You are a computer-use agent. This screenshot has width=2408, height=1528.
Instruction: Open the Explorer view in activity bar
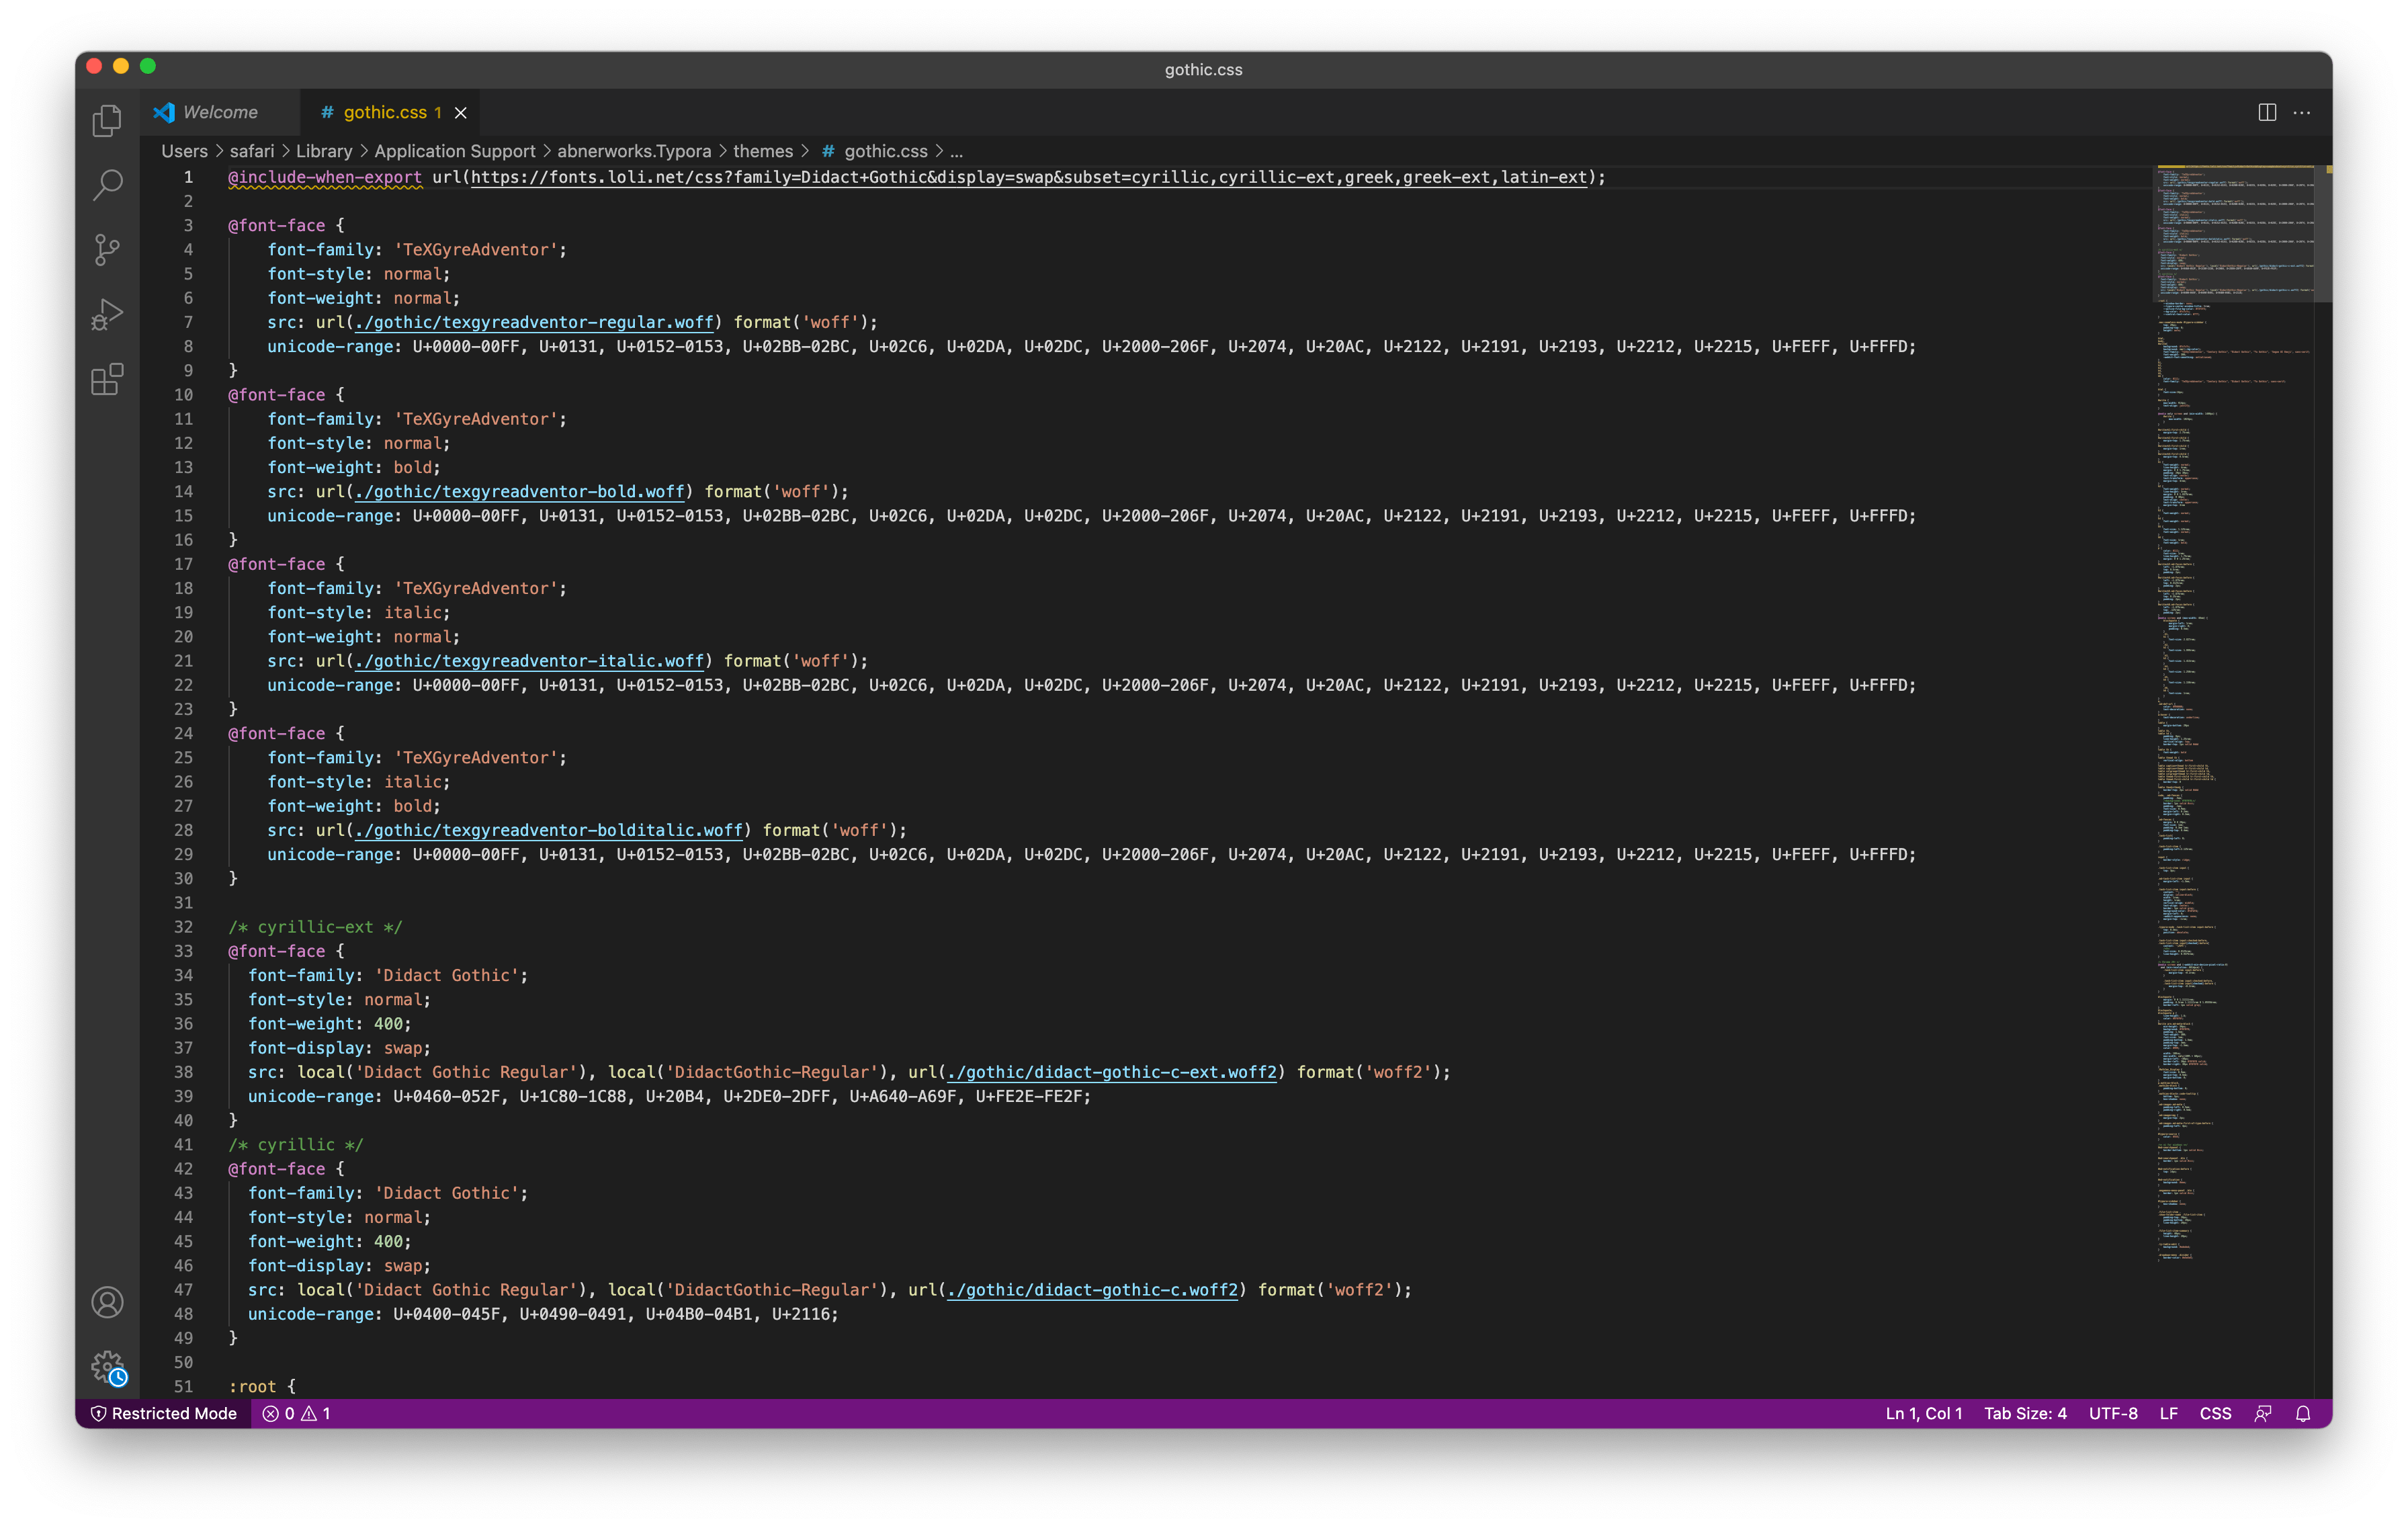pyautogui.click(x=107, y=121)
